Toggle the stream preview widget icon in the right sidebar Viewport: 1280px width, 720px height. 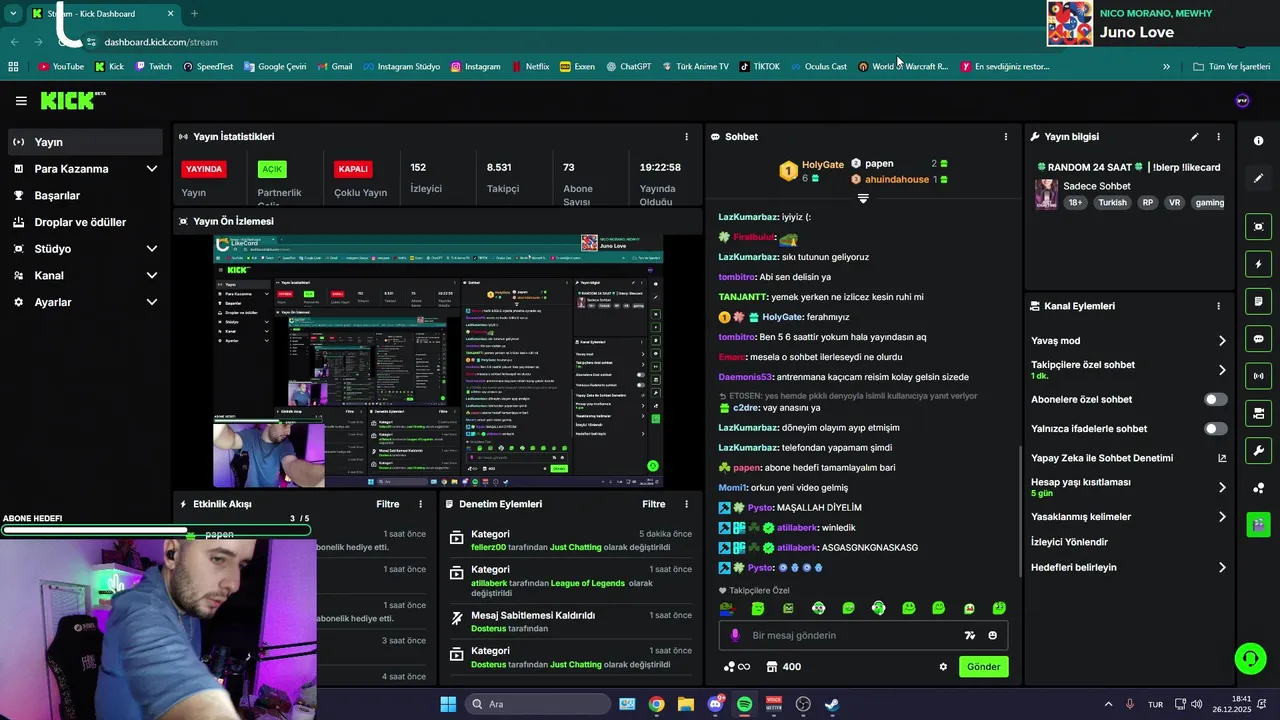tap(1259, 227)
